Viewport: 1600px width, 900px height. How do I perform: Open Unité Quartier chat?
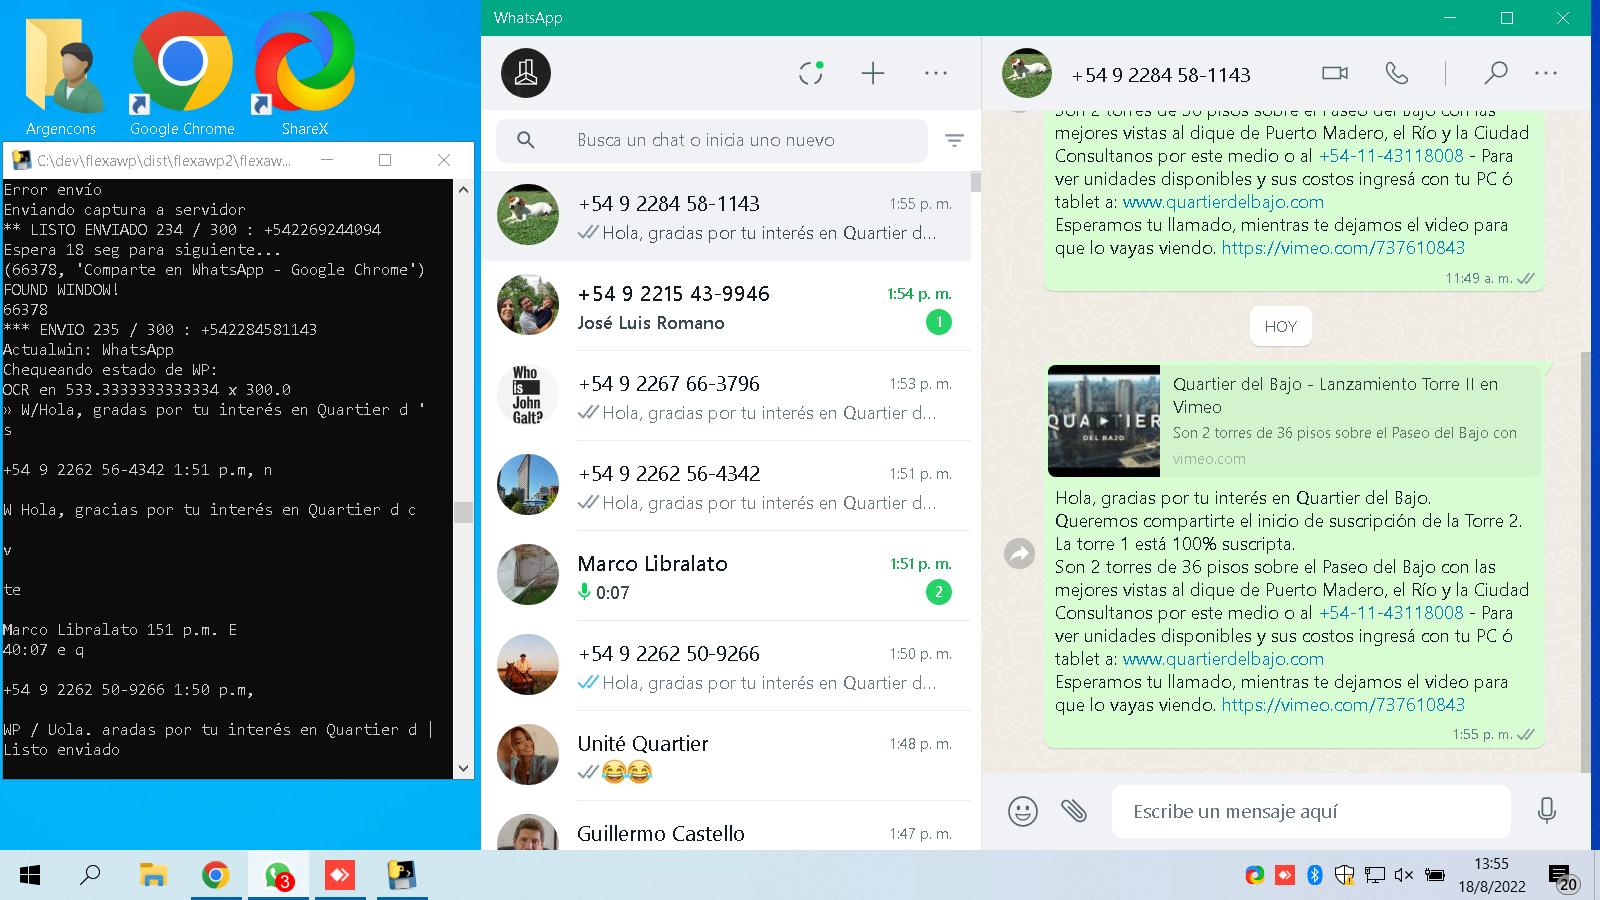tap(726, 756)
